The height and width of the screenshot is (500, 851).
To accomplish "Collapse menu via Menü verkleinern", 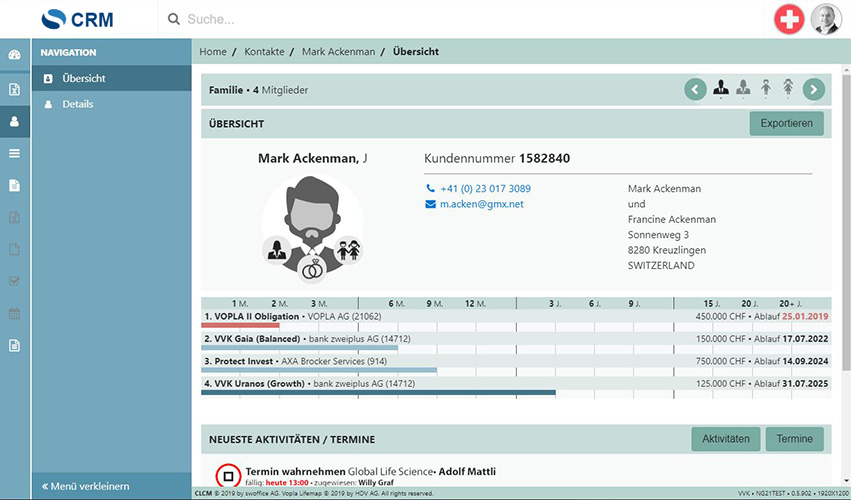I will pyautogui.click(x=86, y=486).
